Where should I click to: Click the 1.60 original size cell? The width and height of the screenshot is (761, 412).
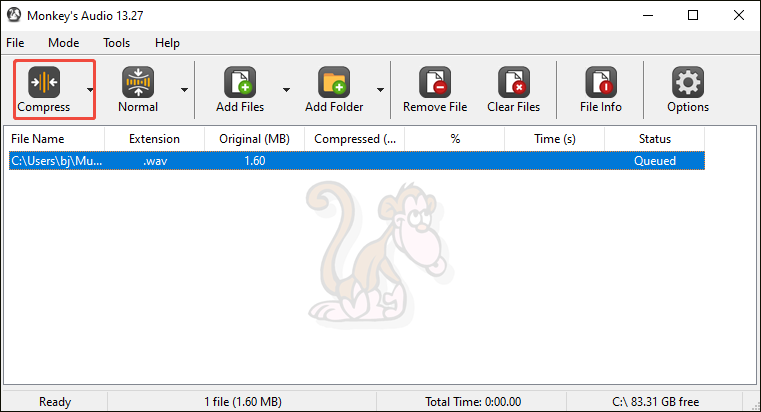(x=255, y=161)
